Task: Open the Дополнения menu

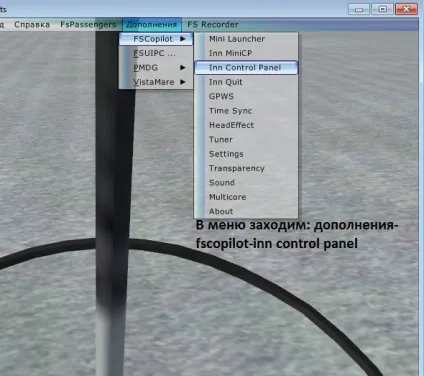Action: [x=152, y=25]
